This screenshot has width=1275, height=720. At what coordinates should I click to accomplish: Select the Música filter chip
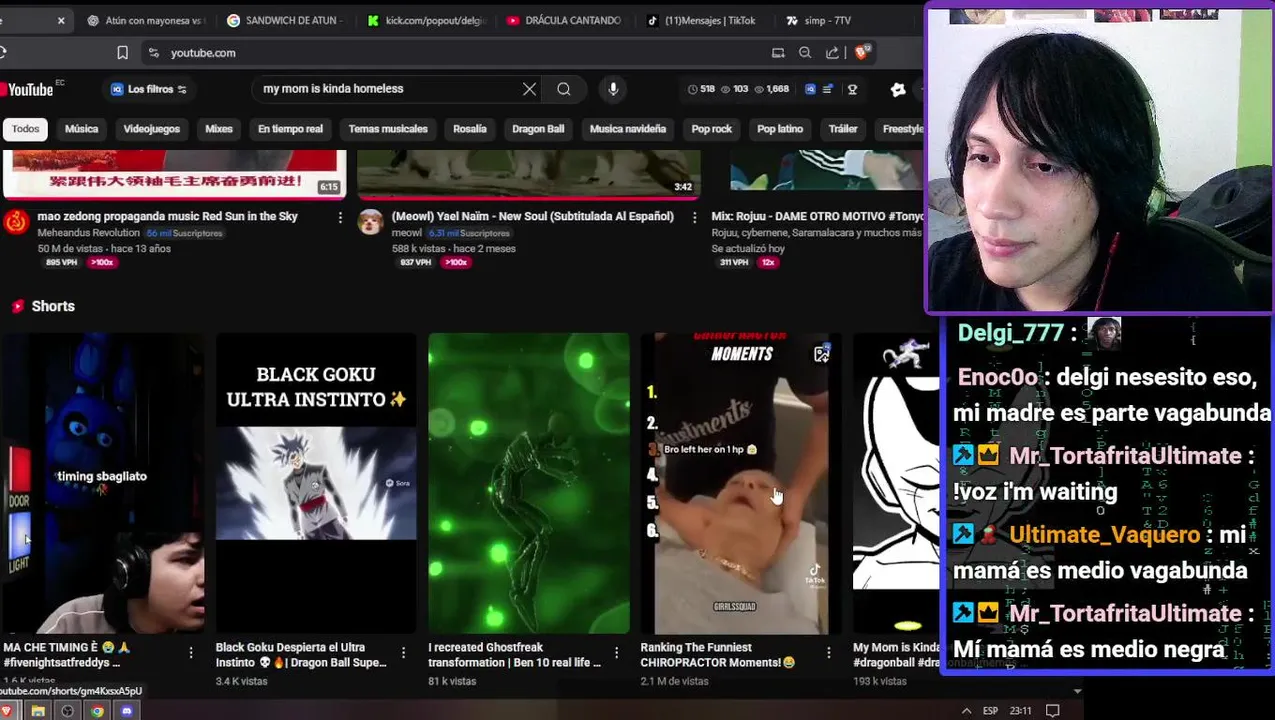82,129
